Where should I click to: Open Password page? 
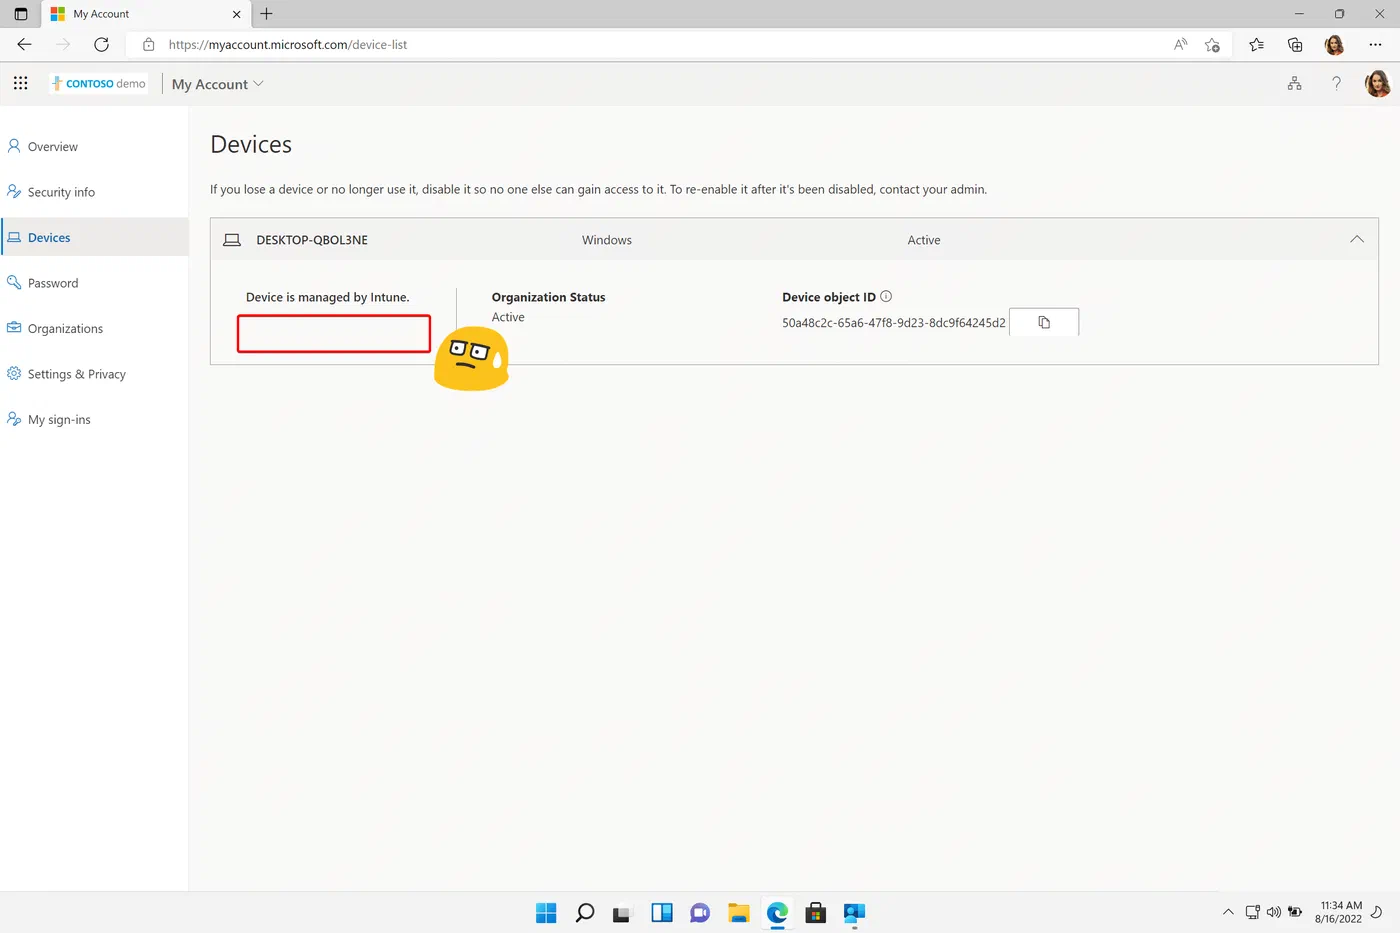pyautogui.click(x=94, y=283)
